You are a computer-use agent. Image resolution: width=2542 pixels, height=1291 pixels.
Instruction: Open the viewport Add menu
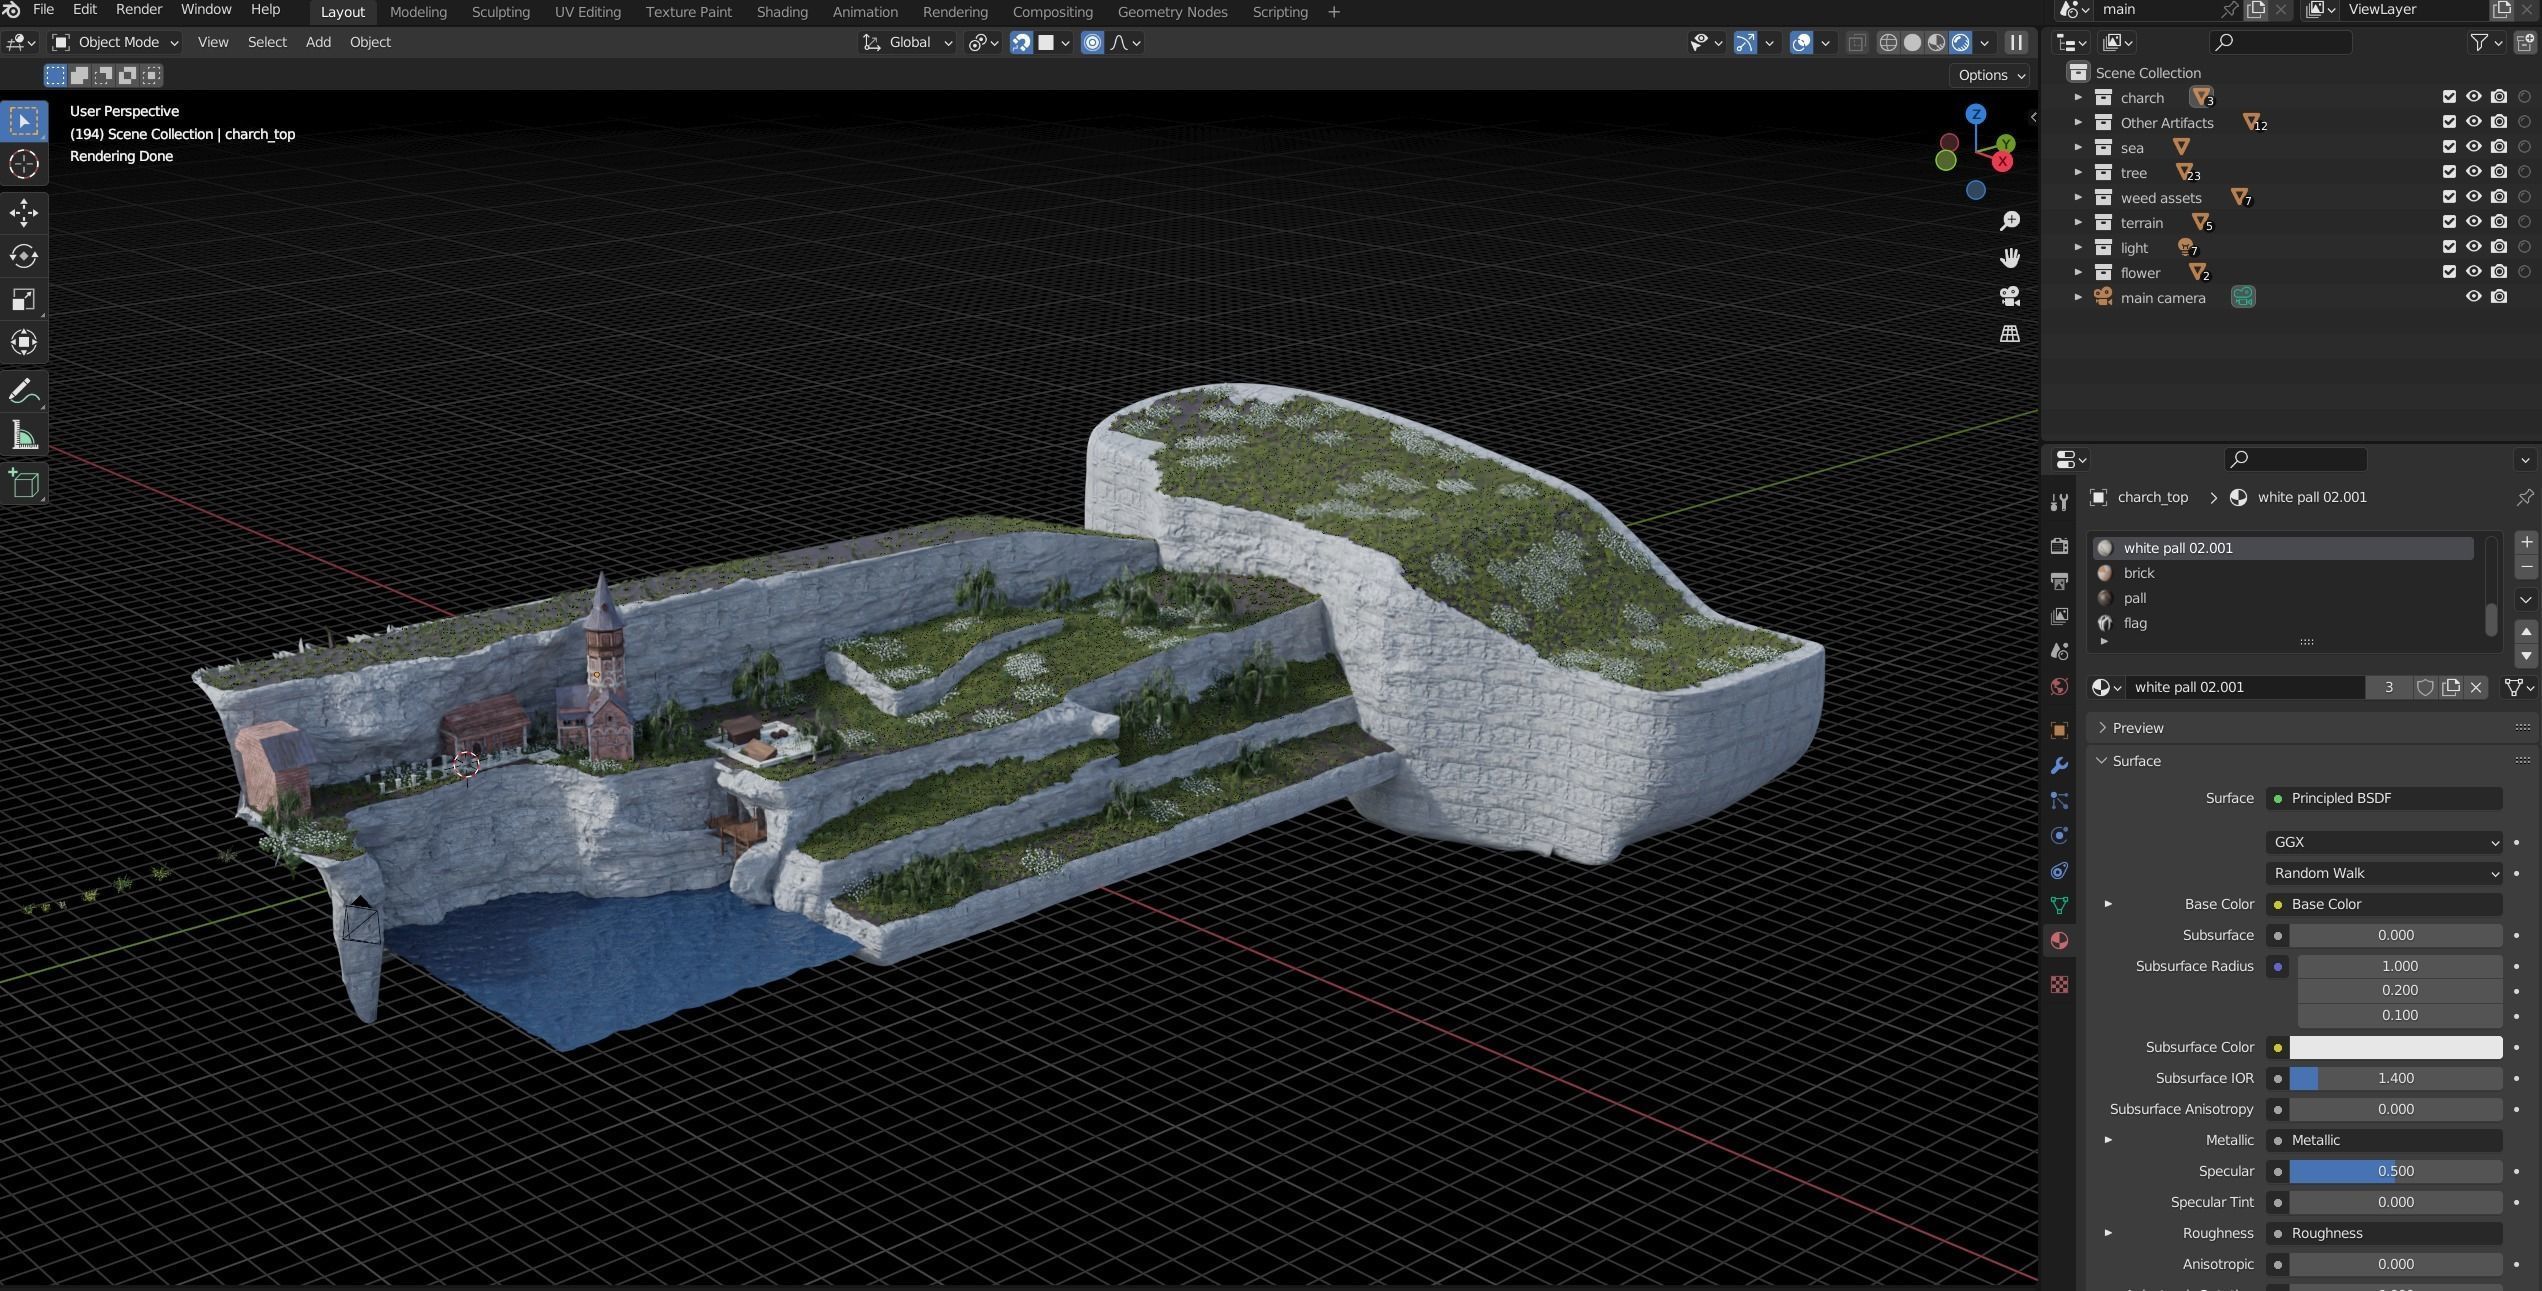[318, 42]
